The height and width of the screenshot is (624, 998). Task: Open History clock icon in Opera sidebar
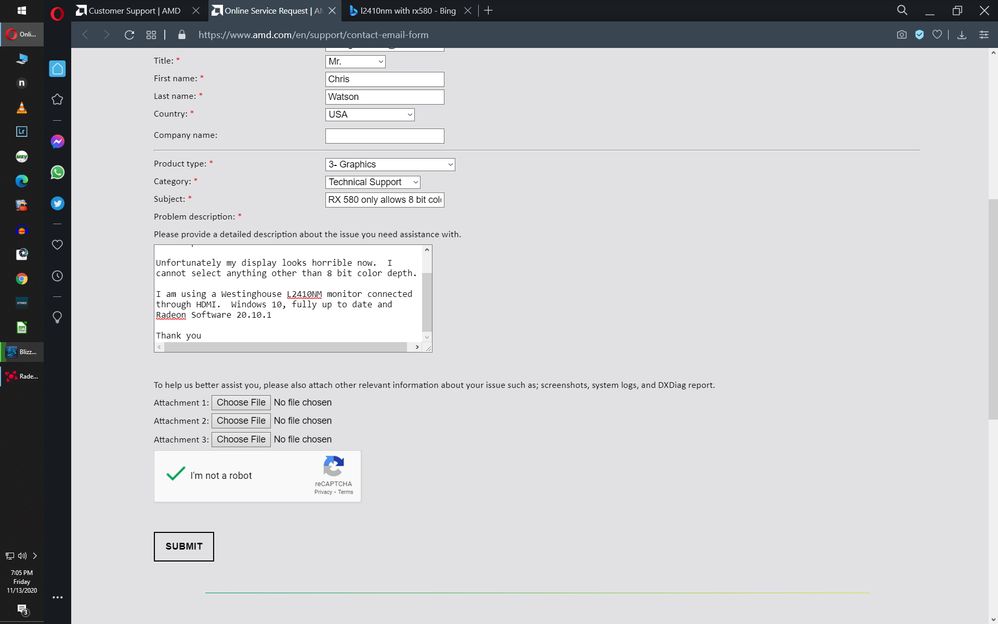(57, 276)
